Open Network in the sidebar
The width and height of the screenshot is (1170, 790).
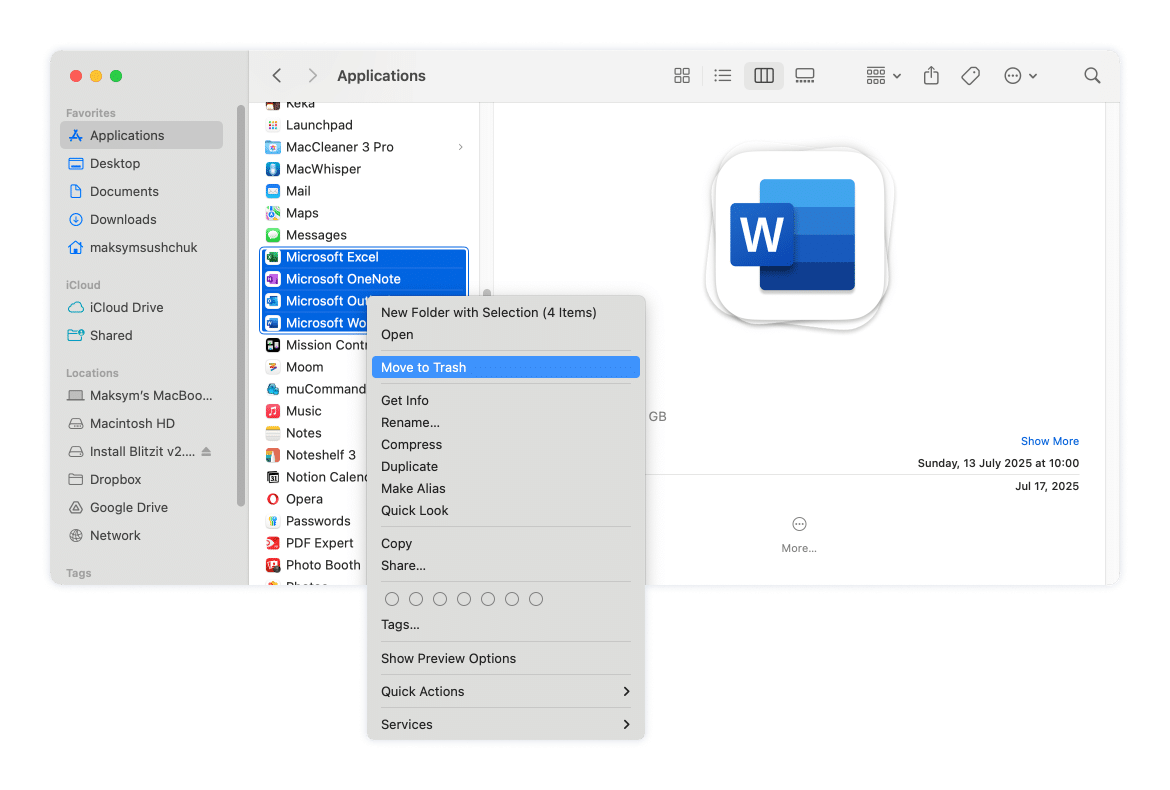pos(142,535)
